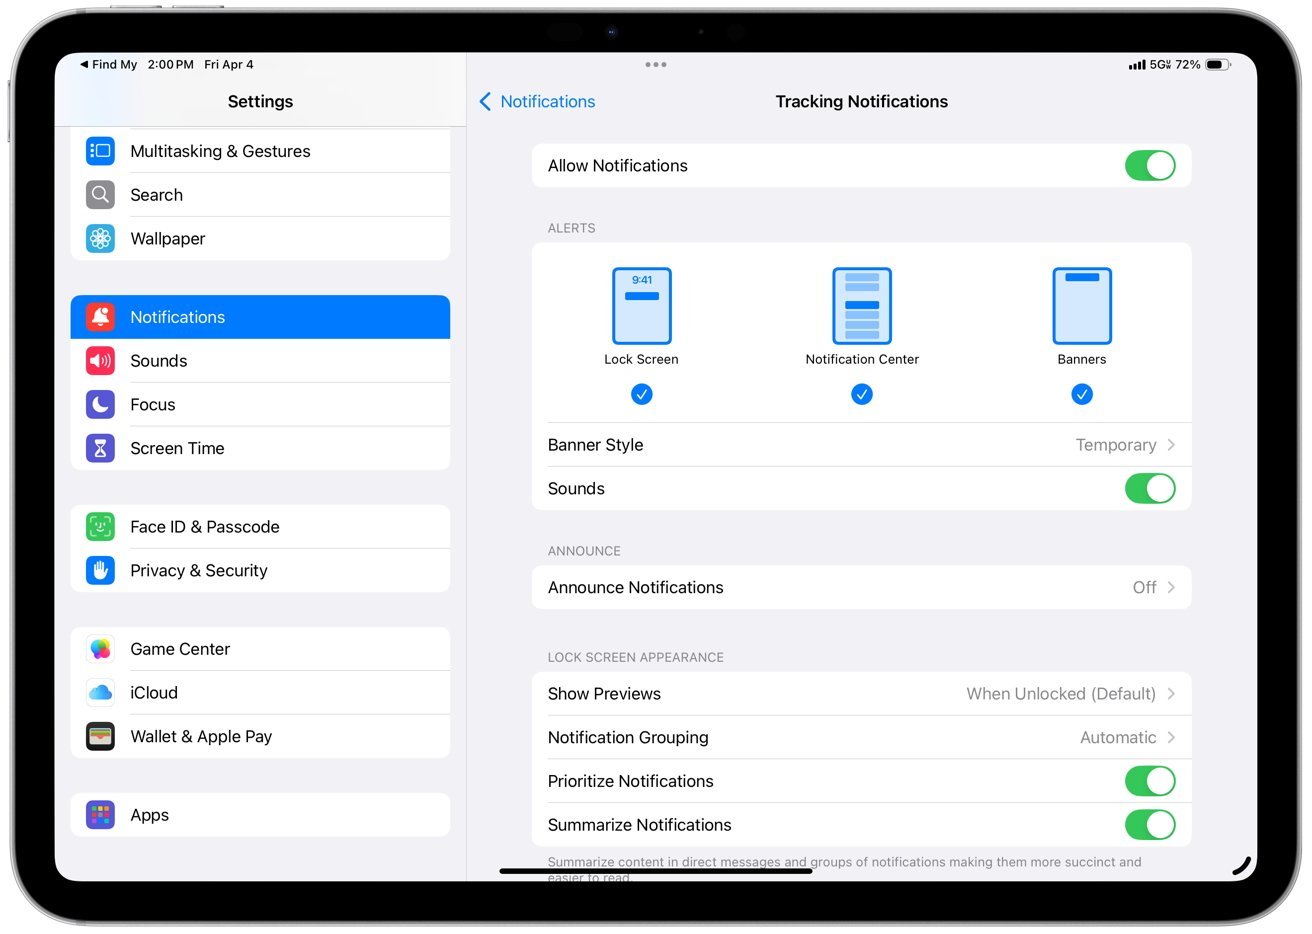Tap the battery icon in status bar
The height and width of the screenshot is (934, 1312).
(x=1217, y=65)
